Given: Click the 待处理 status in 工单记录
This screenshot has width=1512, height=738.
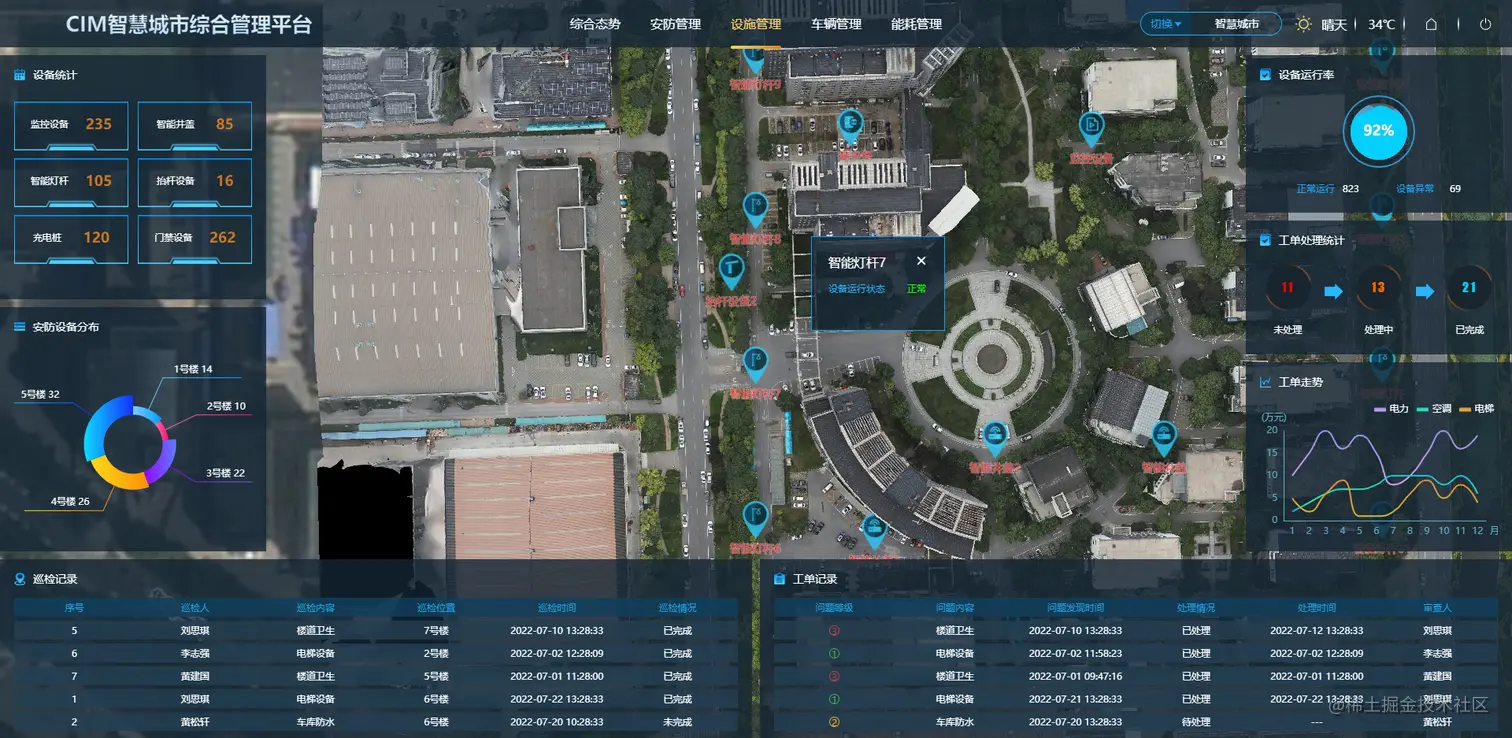Looking at the screenshot, I should [x=1196, y=722].
